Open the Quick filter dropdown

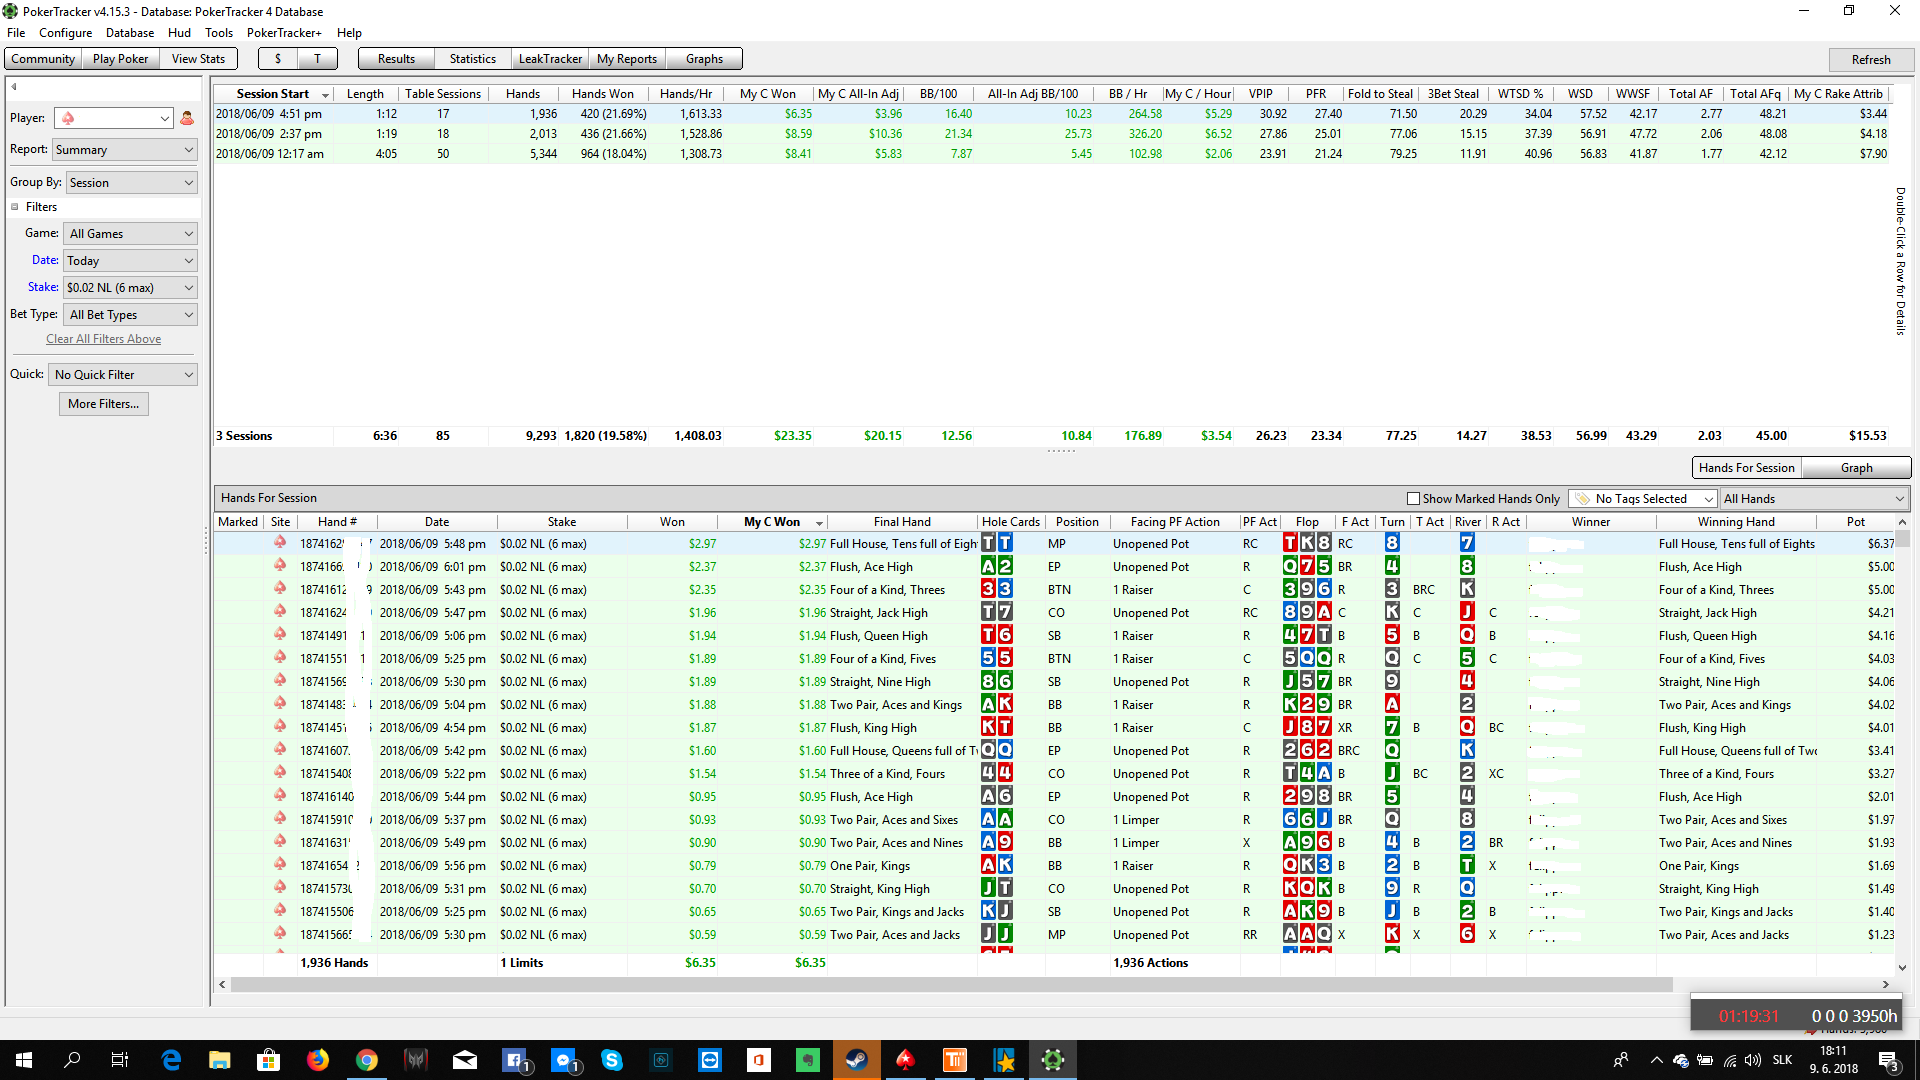pos(123,375)
